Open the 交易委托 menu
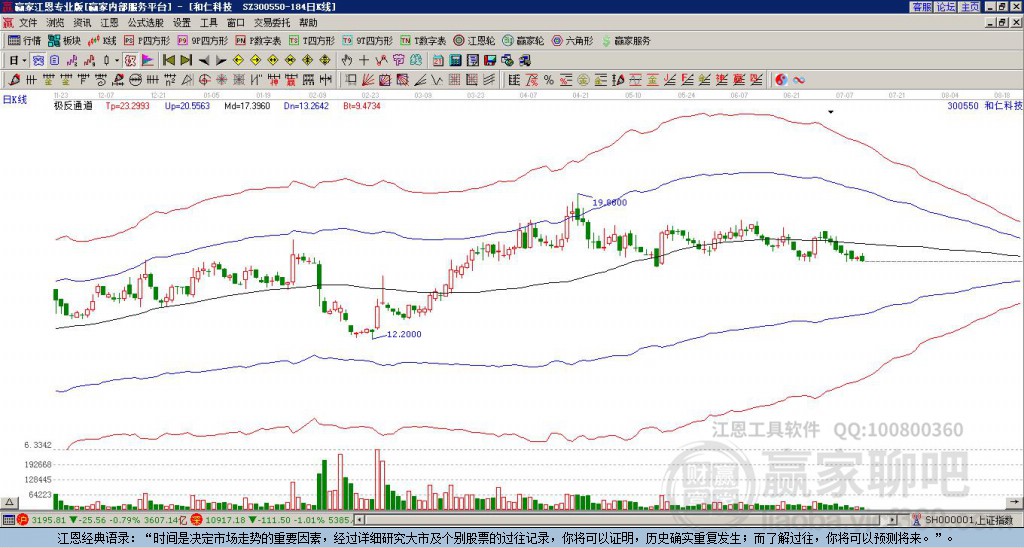The height and width of the screenshot is (548, 1024). 272,23
